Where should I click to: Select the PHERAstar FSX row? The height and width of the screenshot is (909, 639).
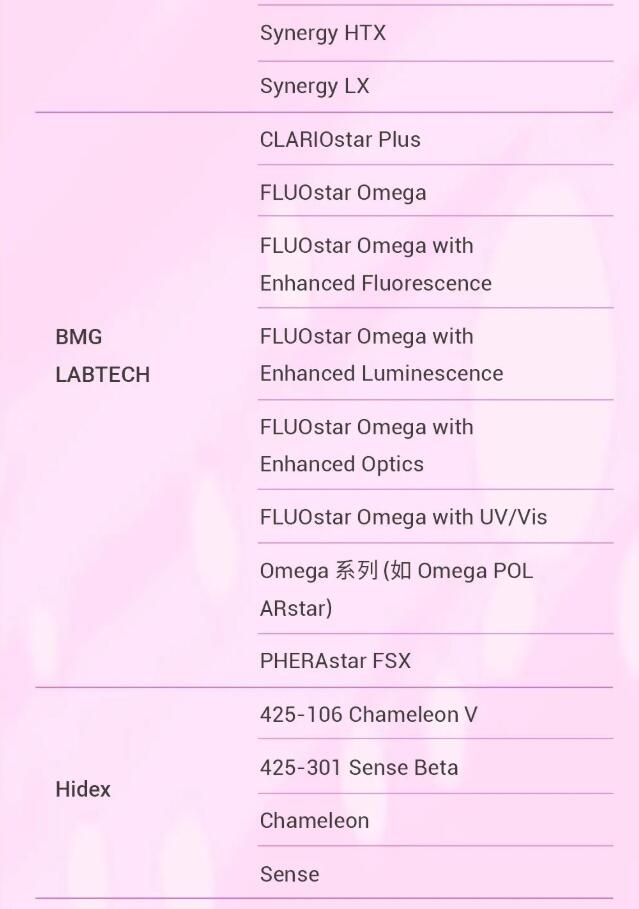click(335, 661)
